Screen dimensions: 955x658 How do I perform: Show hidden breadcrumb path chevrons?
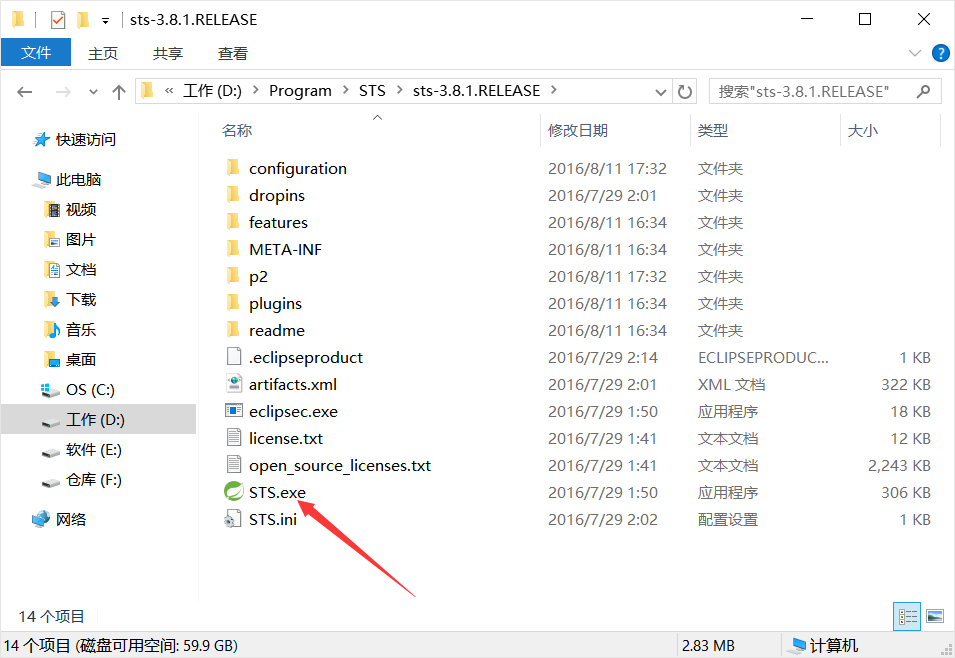point(169,91)
